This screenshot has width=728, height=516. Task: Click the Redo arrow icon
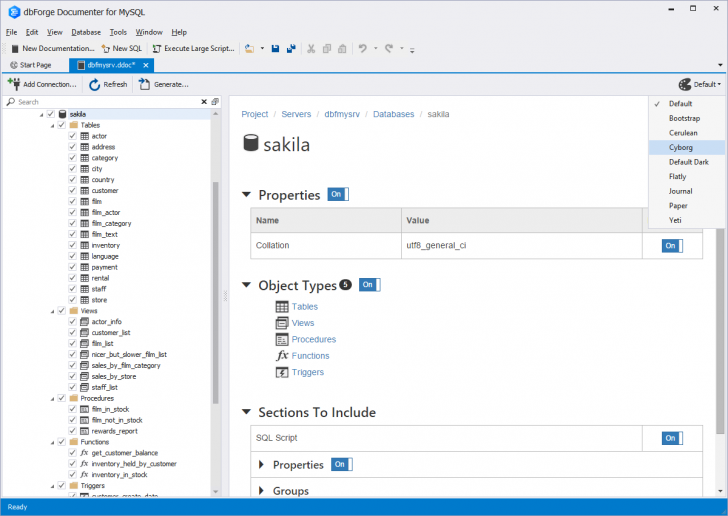click(389, 48)
